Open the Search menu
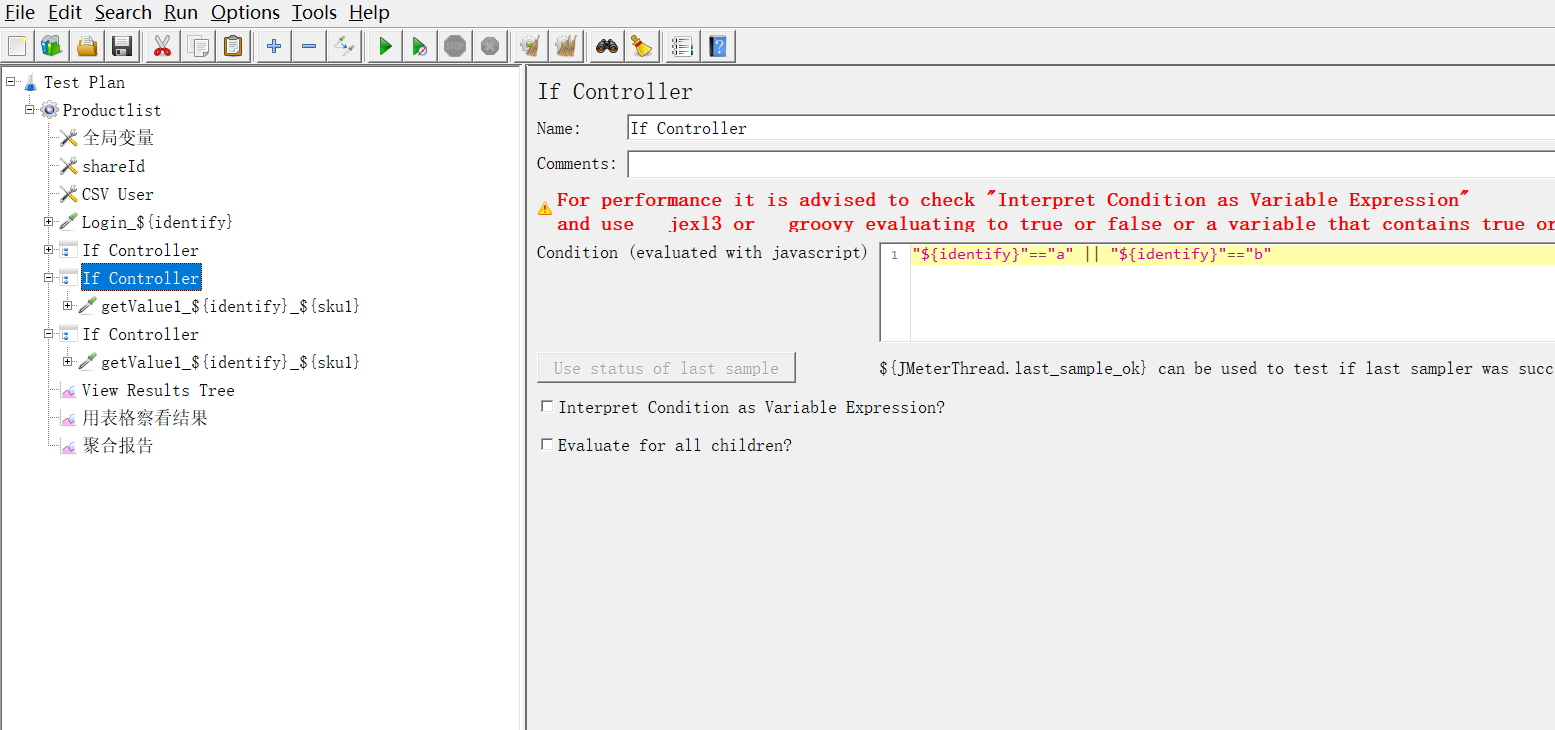The width and height of the screenshot is (1555, 730). pos(123,13)
